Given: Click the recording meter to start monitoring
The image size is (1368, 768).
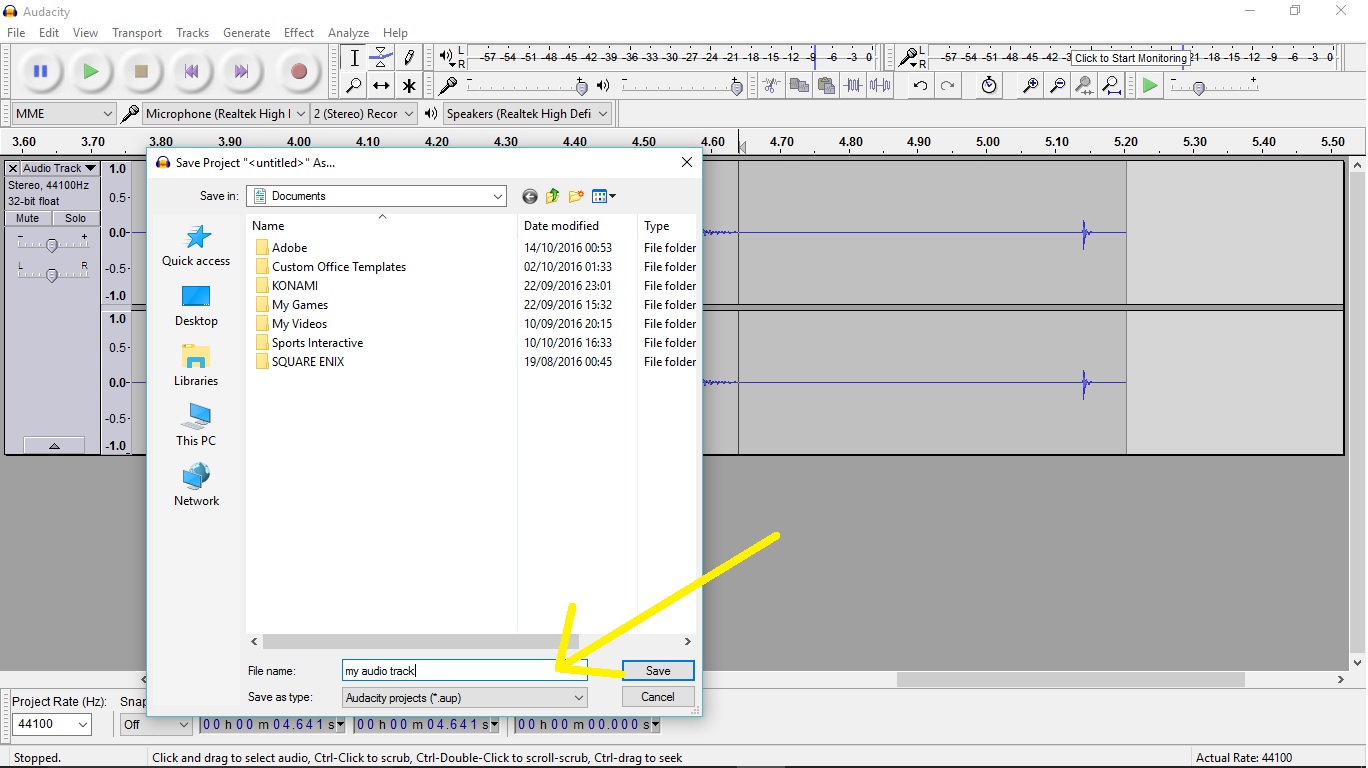Looking at the screenshot, I should click(1133, 58).
